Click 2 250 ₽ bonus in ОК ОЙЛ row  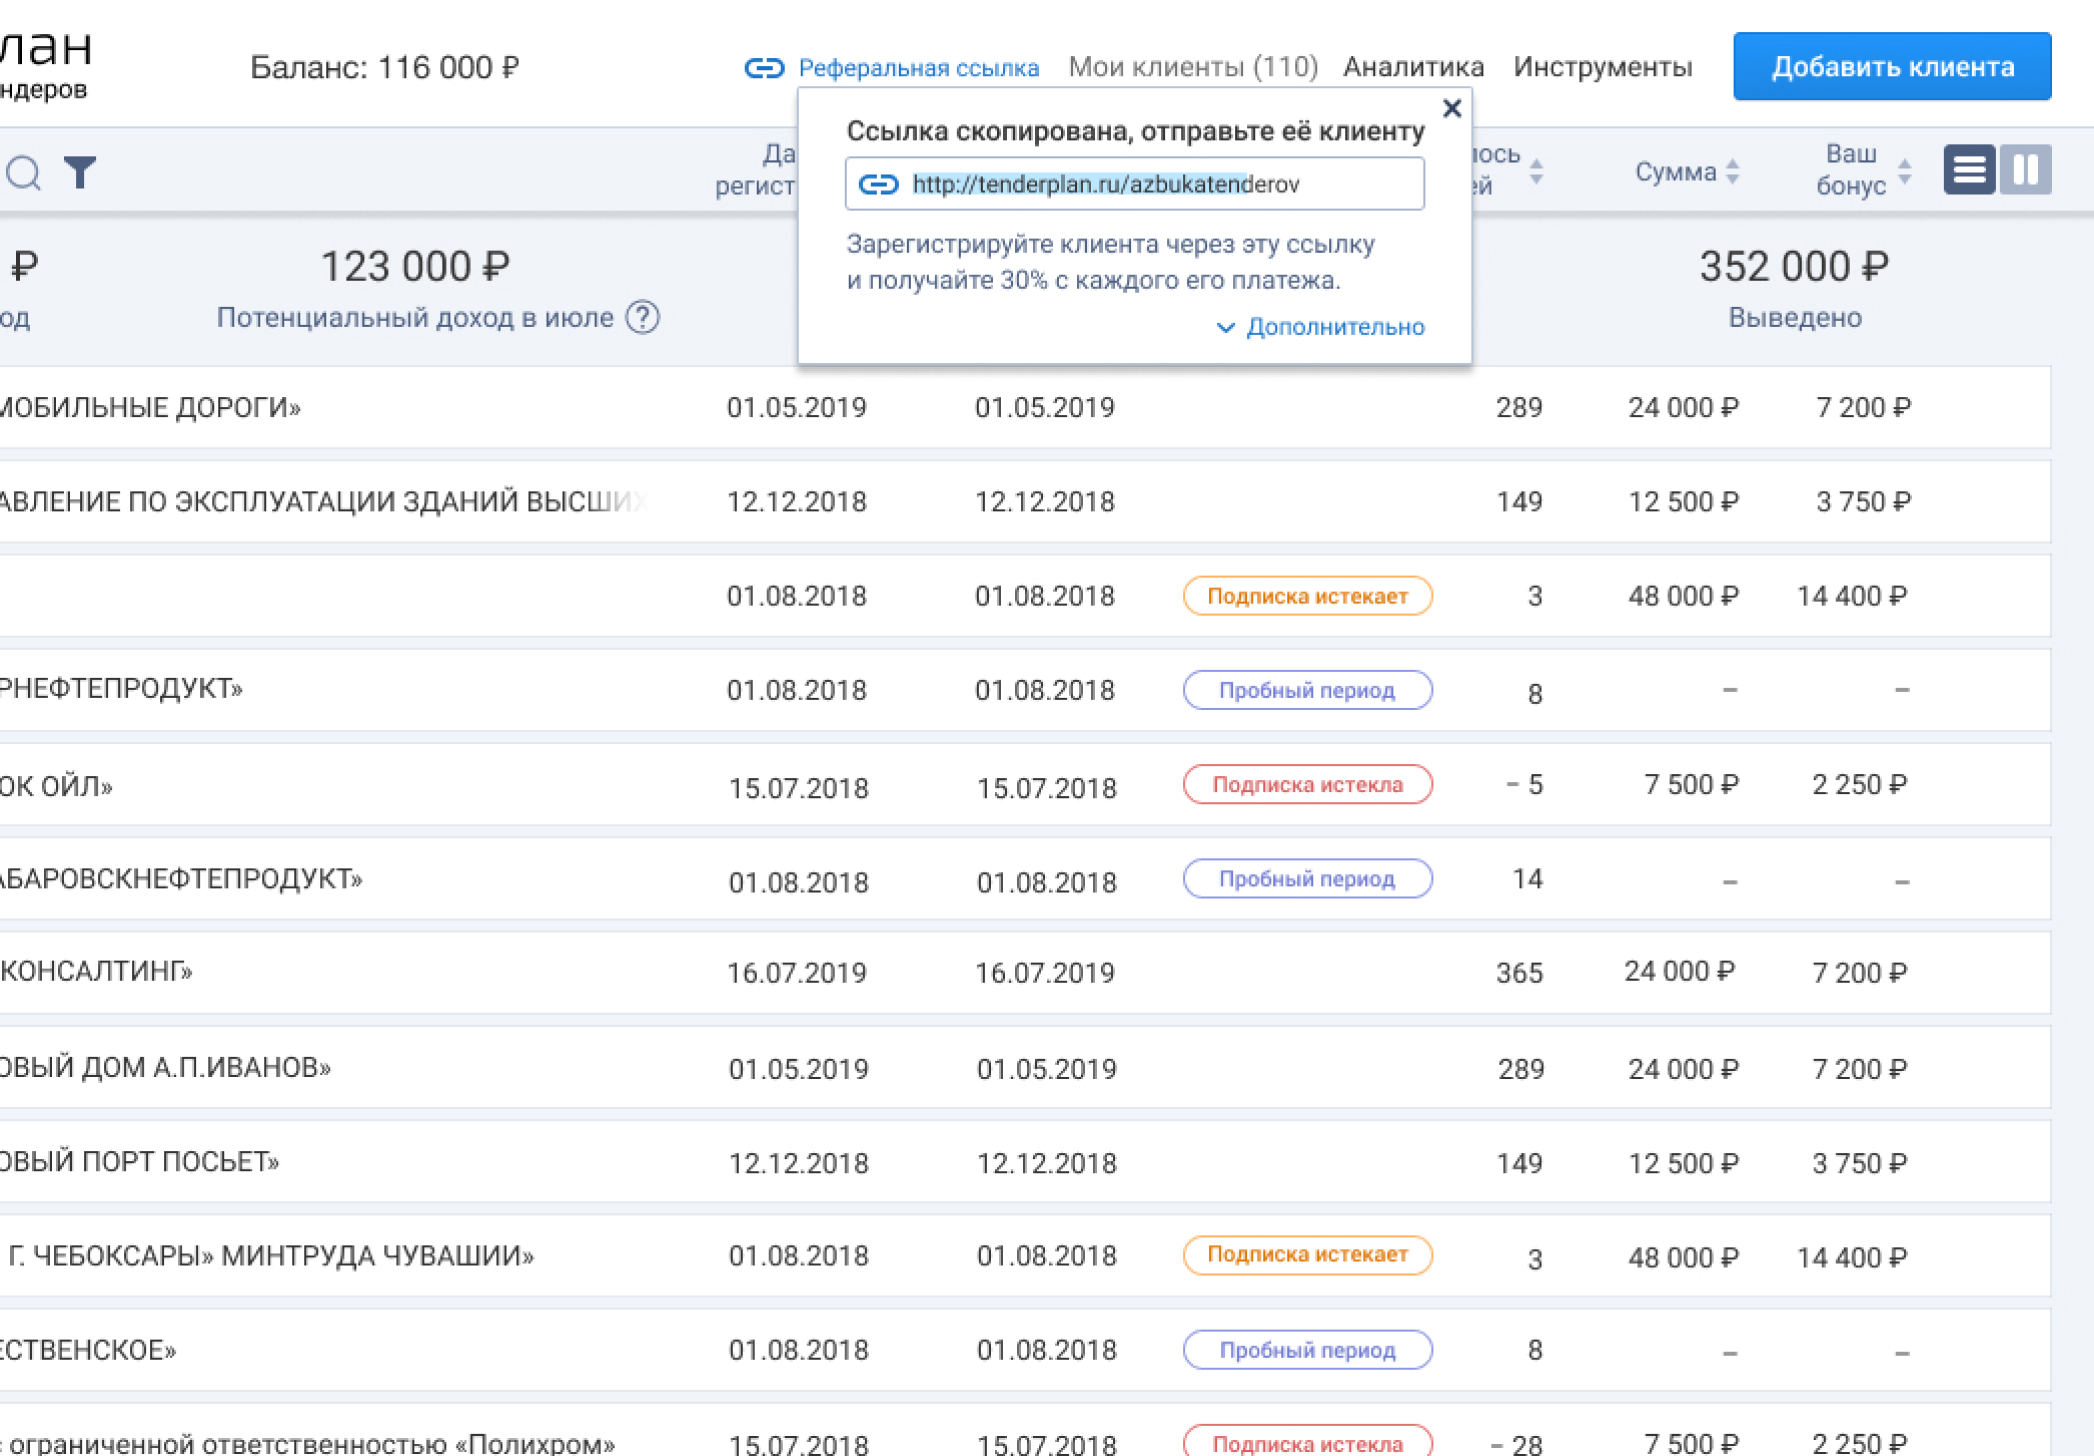click(1860, 784)
